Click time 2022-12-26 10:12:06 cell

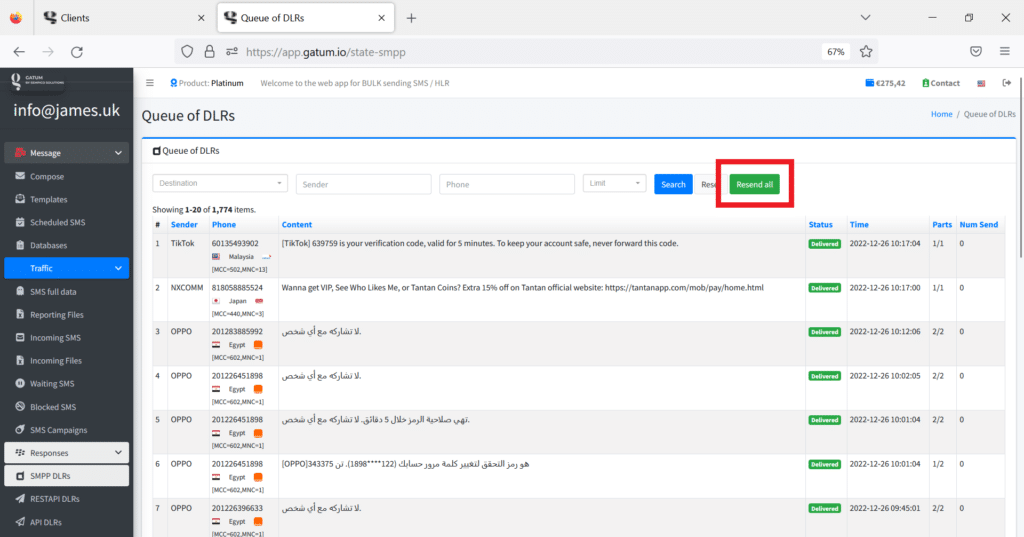(884, 331)
